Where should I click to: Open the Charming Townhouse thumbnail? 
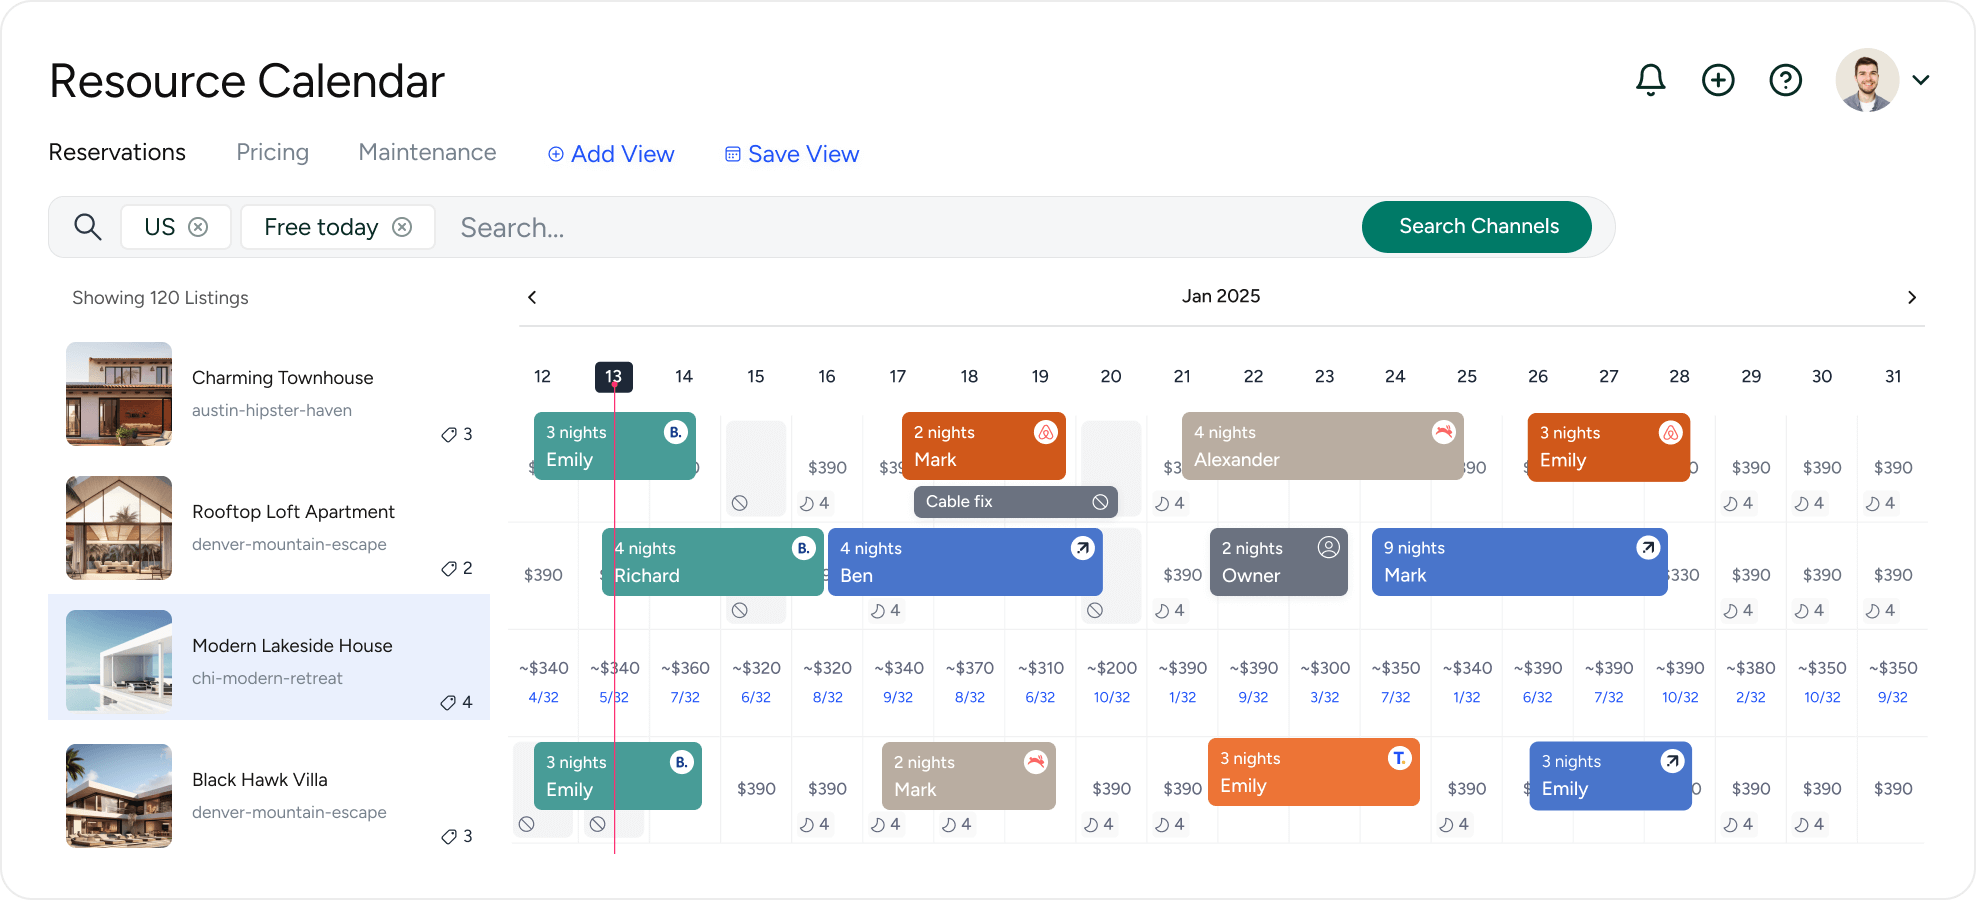click(119, 394)
